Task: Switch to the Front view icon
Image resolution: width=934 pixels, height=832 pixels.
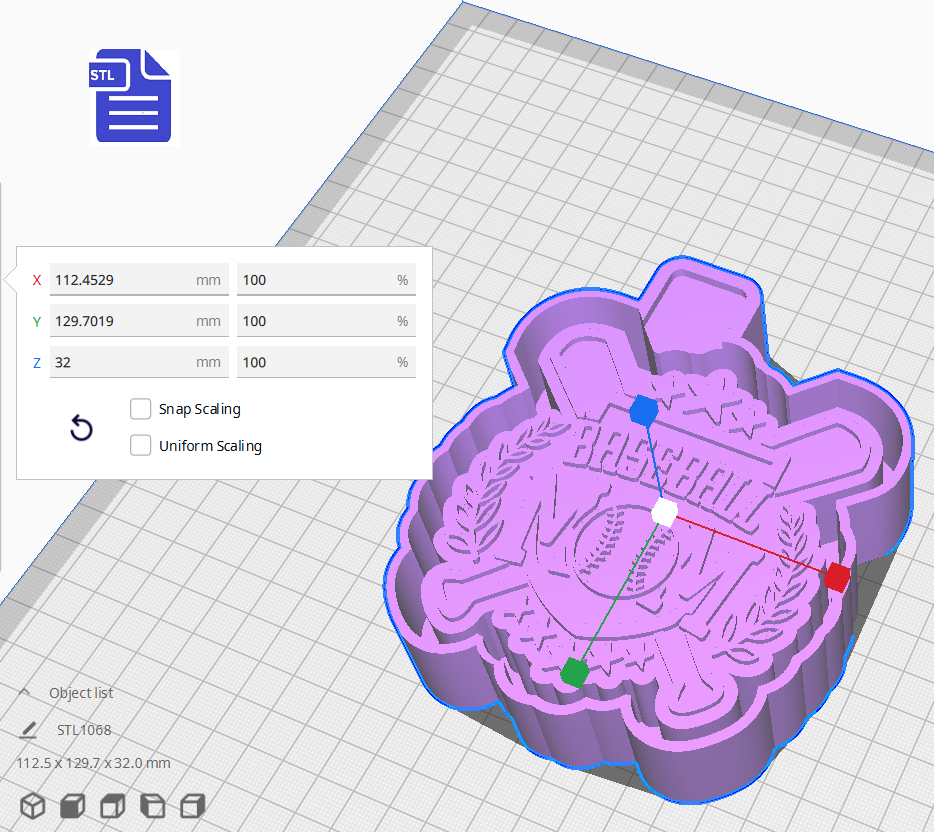Action: coord(72,805)
